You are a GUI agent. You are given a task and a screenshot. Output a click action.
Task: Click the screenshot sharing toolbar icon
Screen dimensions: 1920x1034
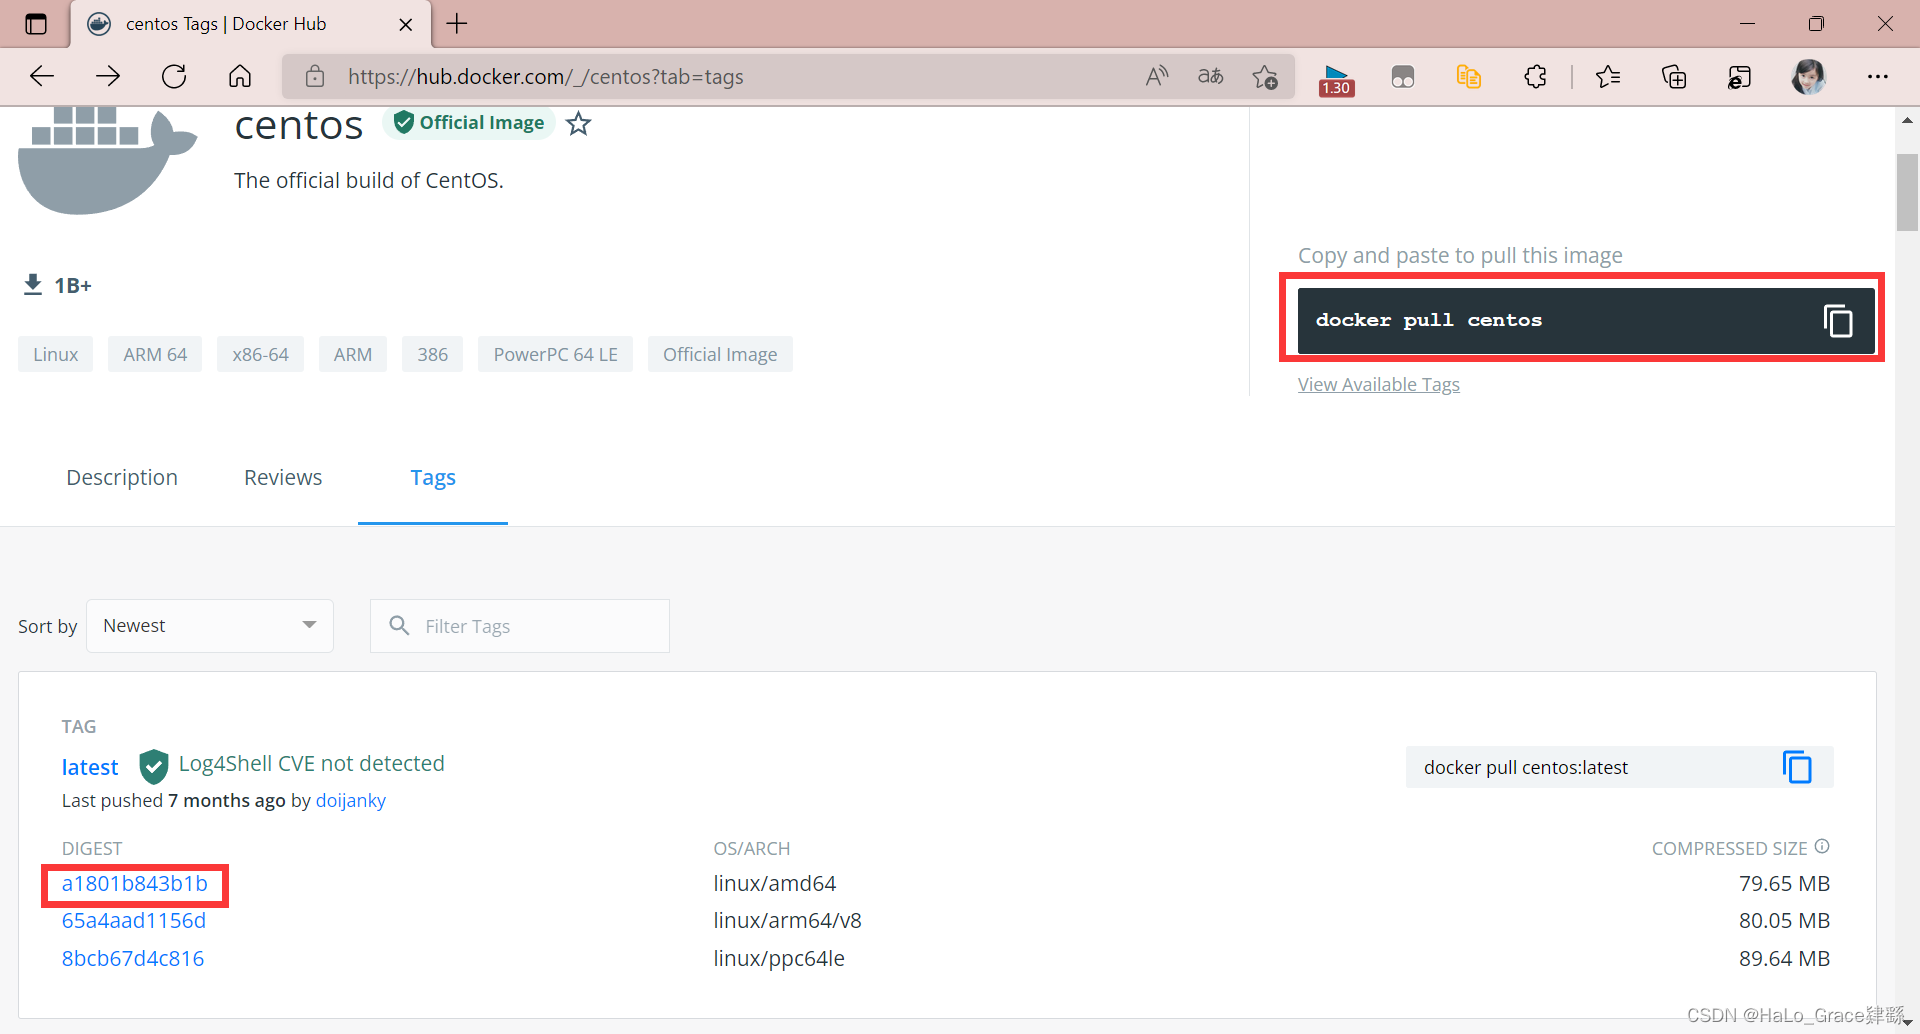point(1740,76)
